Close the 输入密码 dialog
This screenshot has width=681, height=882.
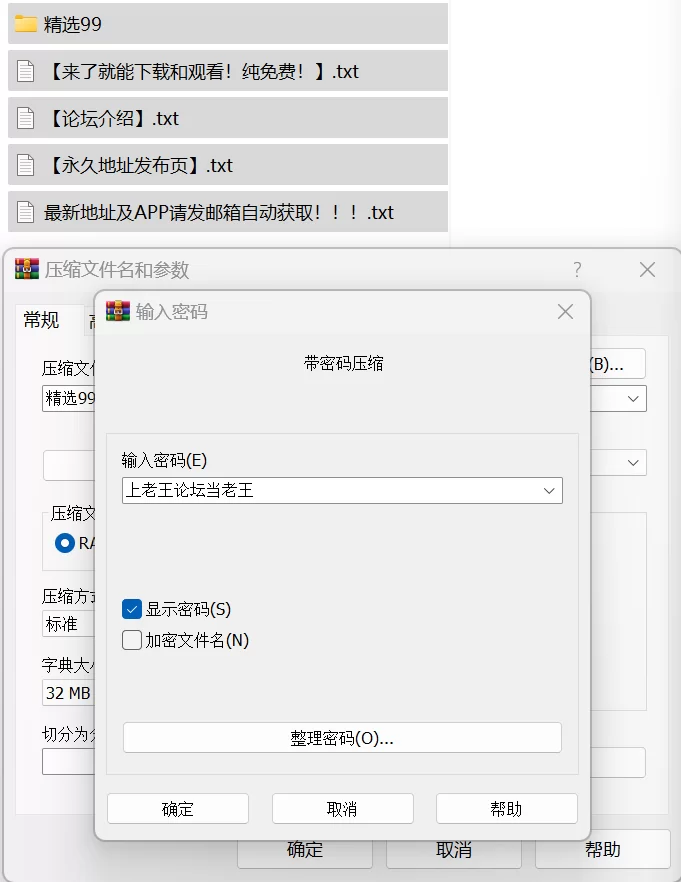tap(565, 312)
